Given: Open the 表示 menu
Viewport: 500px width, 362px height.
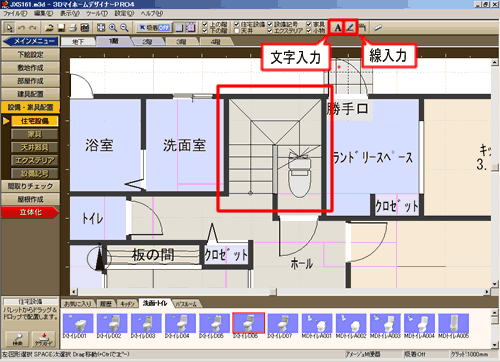Looking at the screenshot, I should tap(70, 13).
